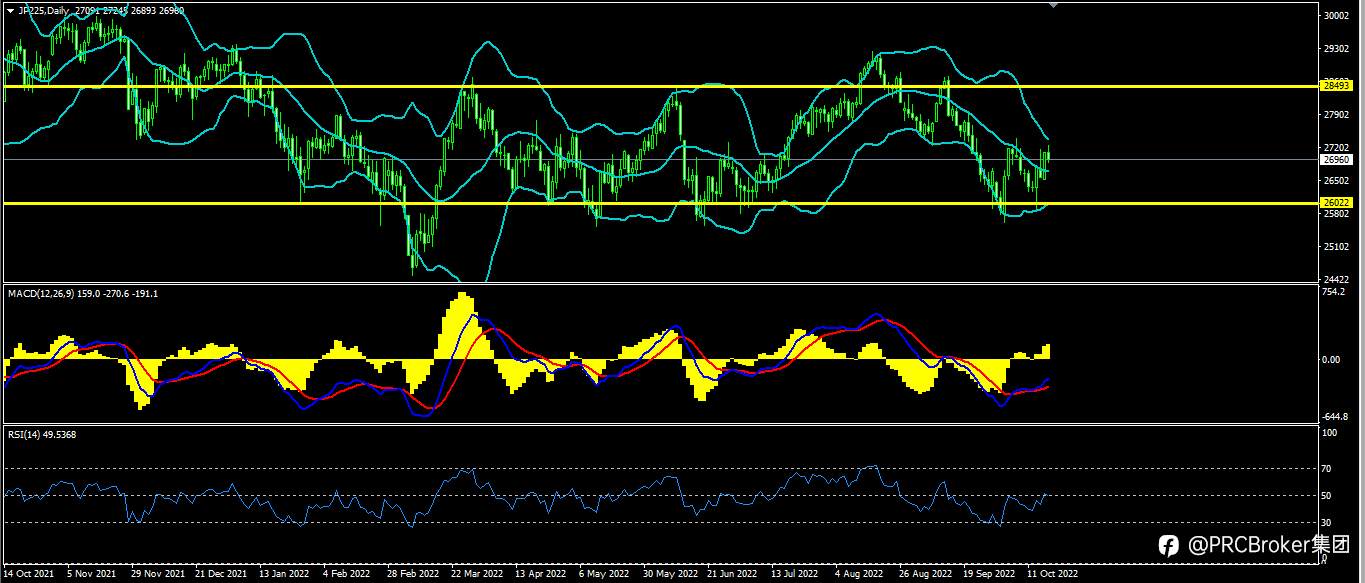The width and height of the screenshot is (1365, 583).
Task: Click the 26502 value on the price scale
Action: tap(1337, 181)
